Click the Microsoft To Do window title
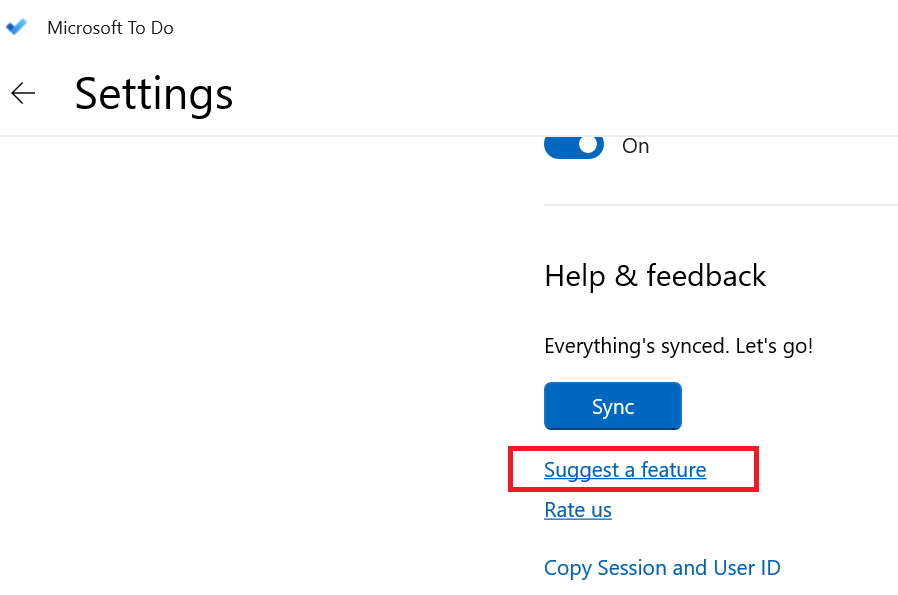Viewport: 898px width, 595px height. coord(110,28)
